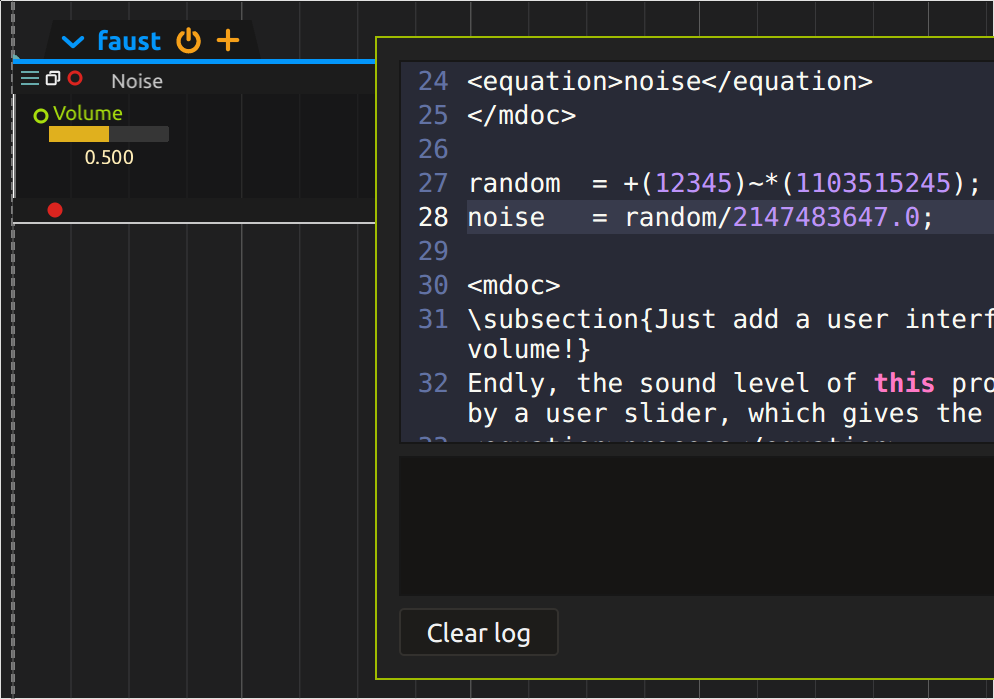Click the red output port dot

pos(55,209)
